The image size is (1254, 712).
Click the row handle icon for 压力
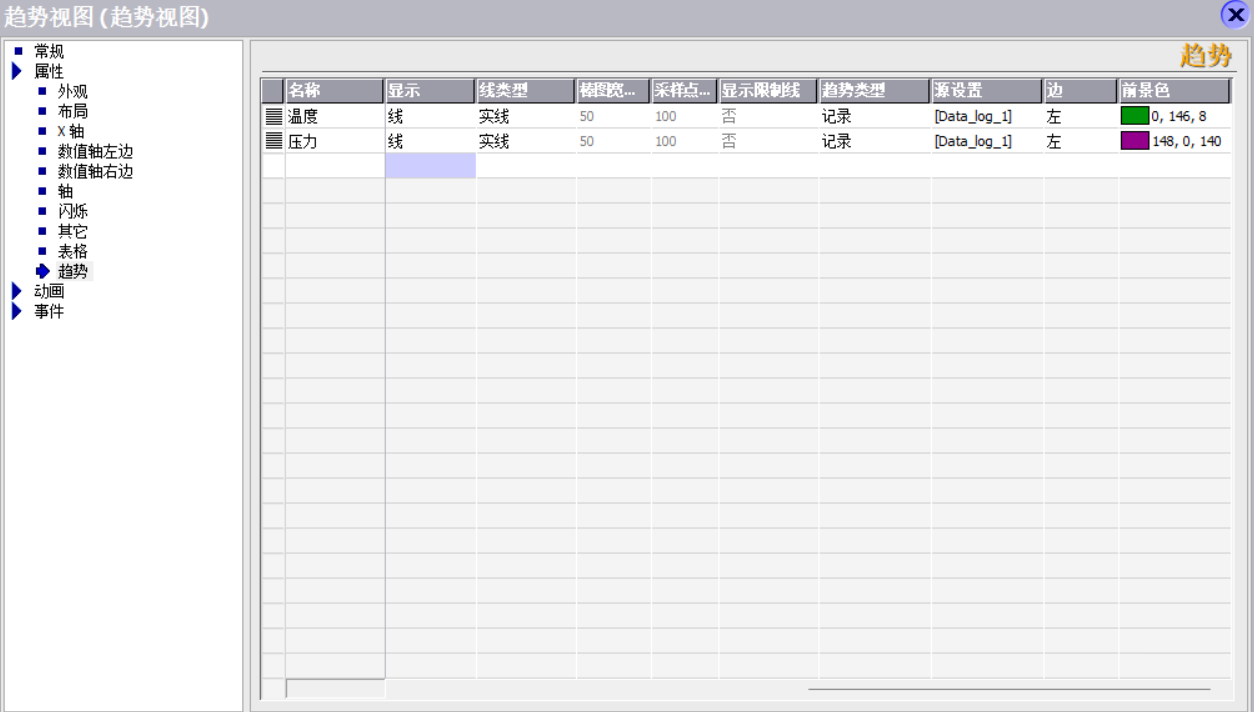coord(273,141)
